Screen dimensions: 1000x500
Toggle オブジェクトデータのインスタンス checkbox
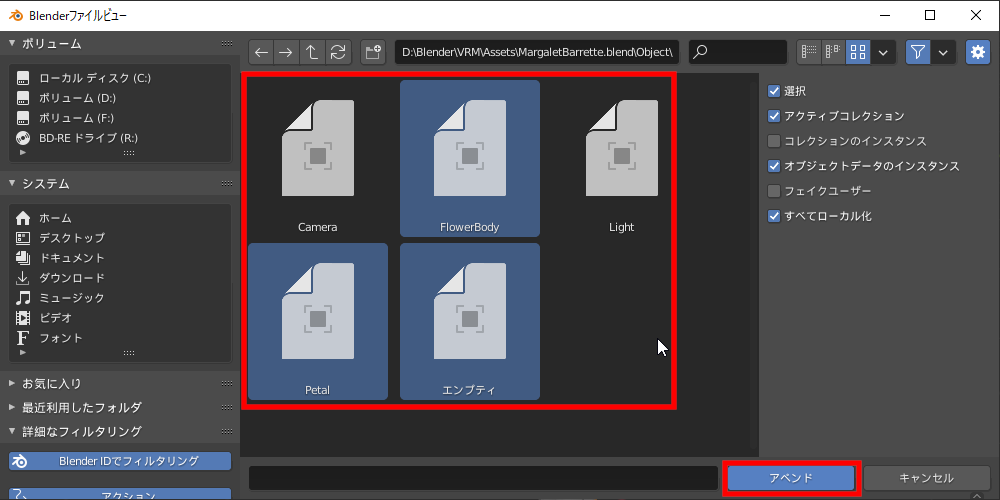click(x=774, y=166)
